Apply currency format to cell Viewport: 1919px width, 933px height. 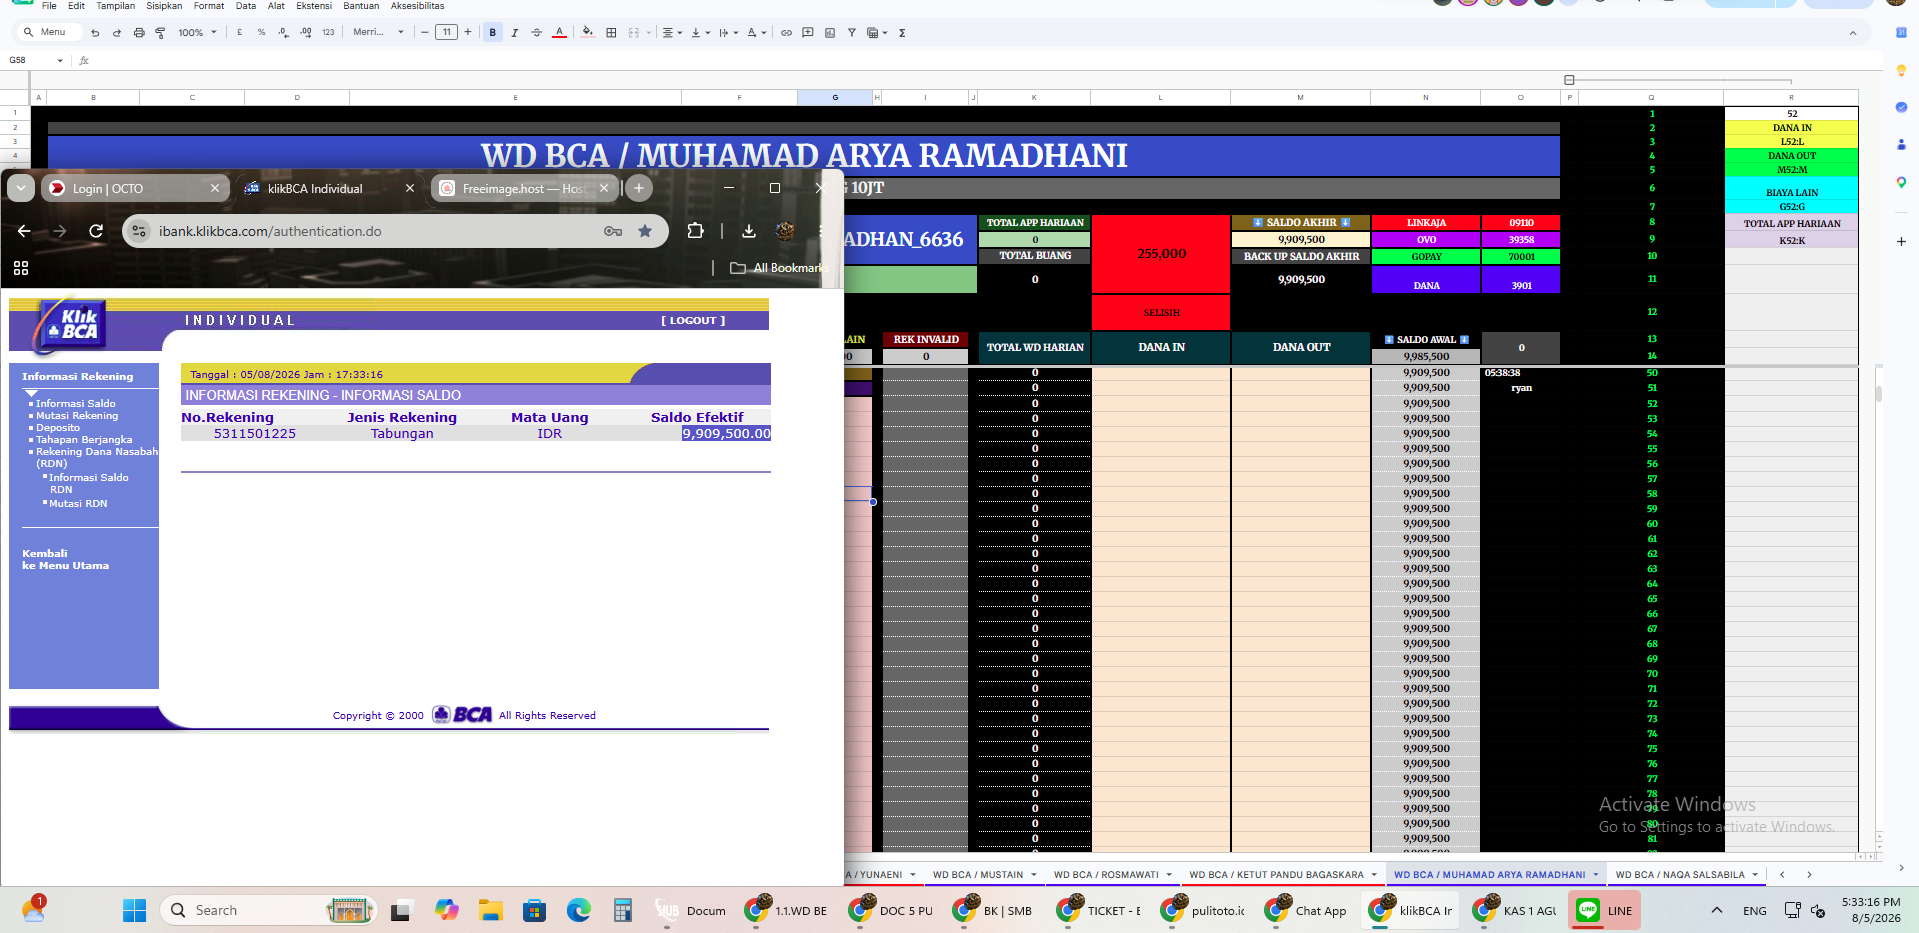click(x=239, y=33)
